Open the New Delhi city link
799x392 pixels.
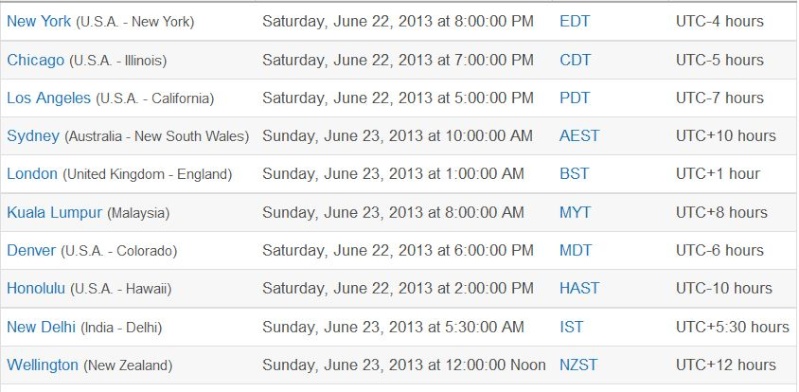[41, 327]
